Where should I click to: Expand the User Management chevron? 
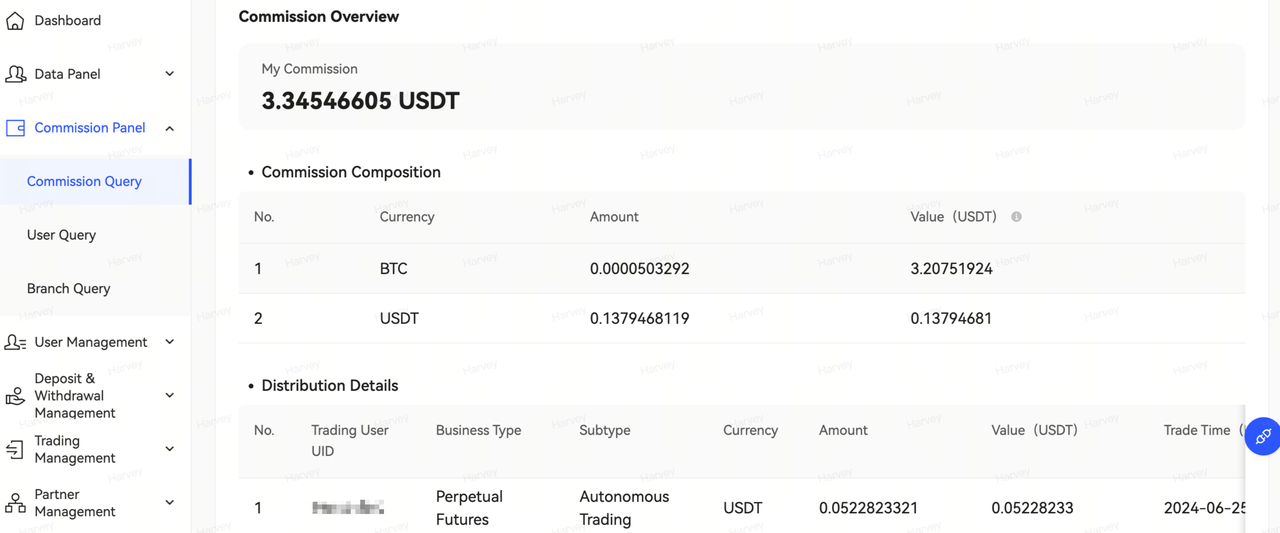pyautogui.click(x=169, y=342)
